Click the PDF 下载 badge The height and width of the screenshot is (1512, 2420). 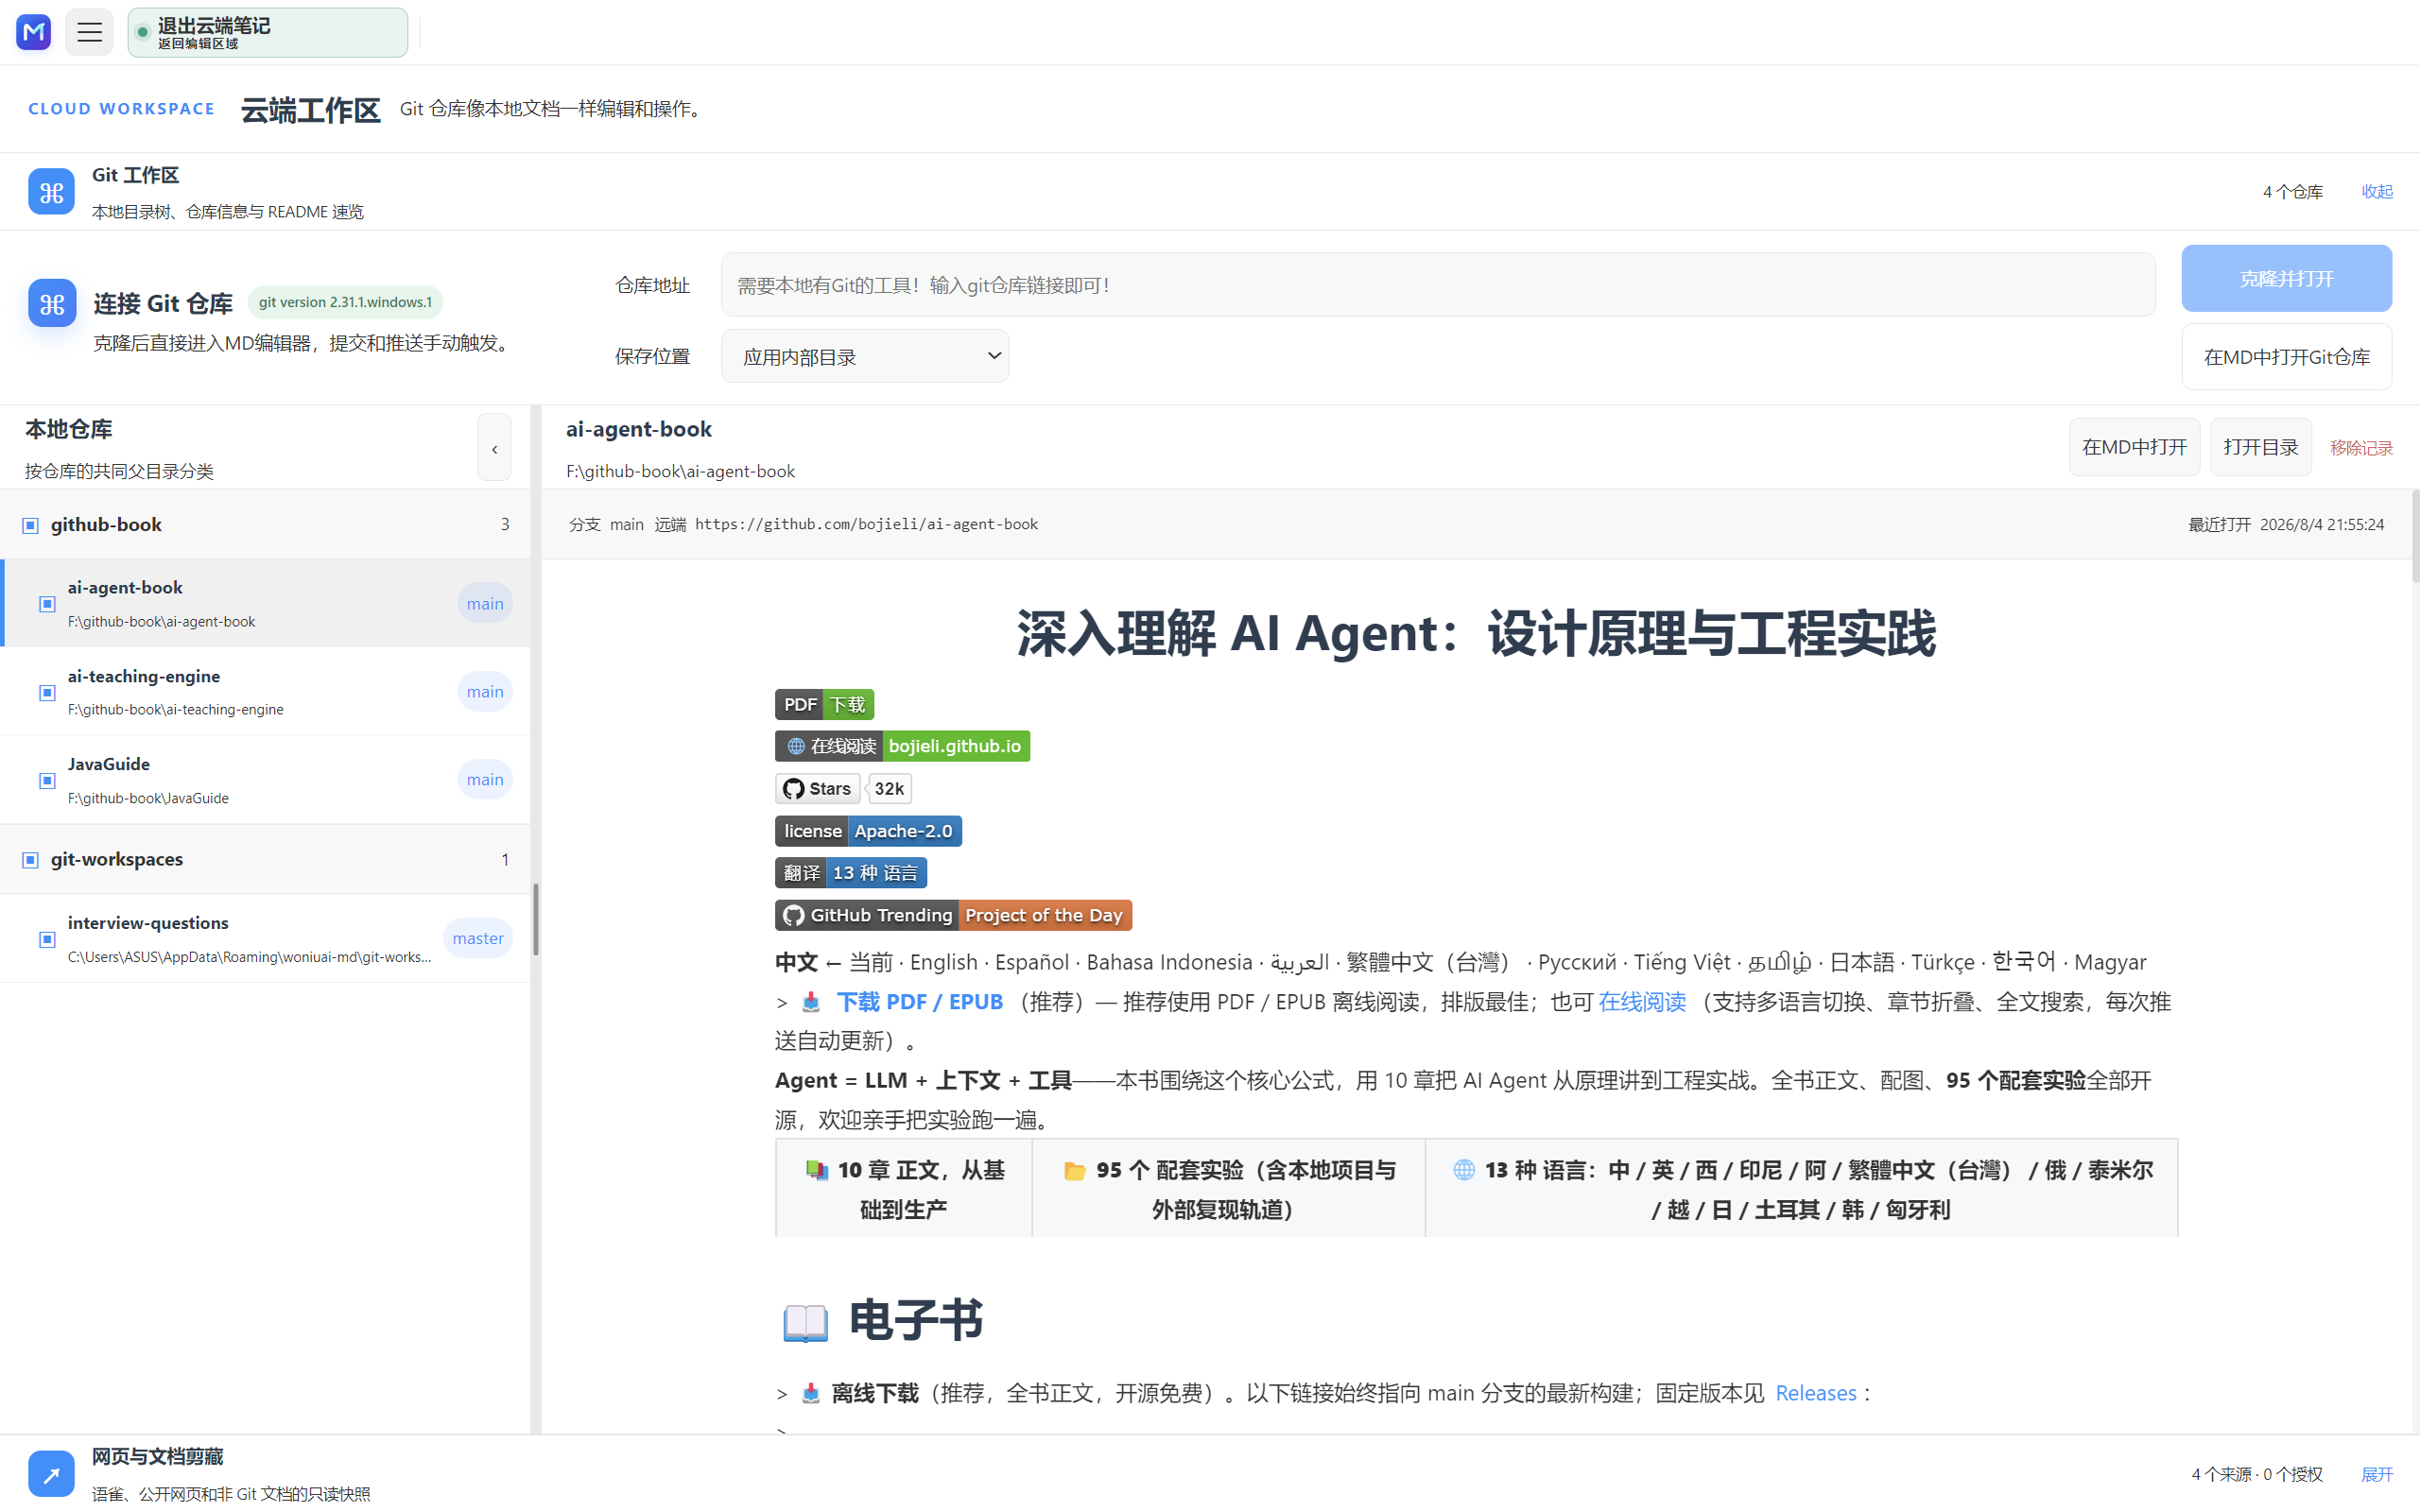pos(824,704)
